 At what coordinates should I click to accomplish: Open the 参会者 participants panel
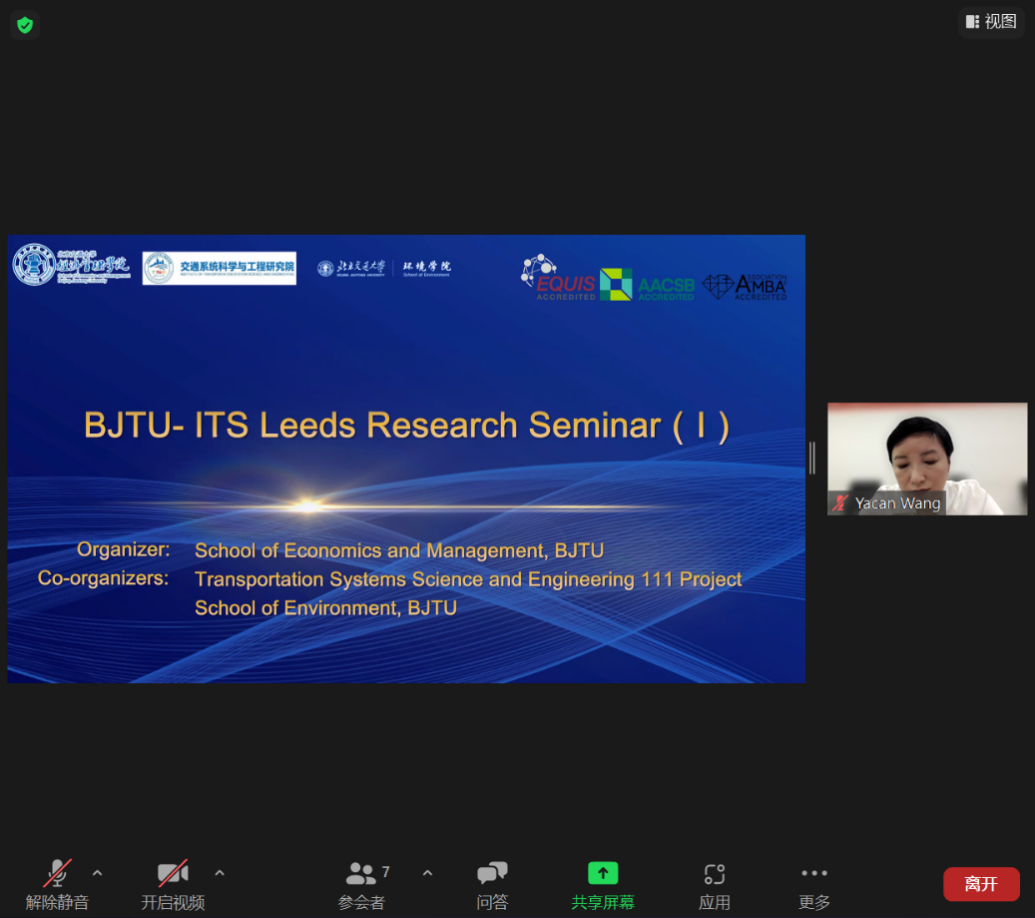362,884
